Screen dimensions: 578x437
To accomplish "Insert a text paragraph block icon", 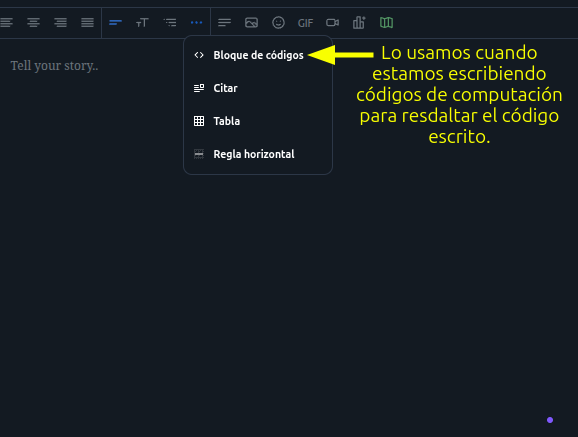I will click(x=224, y=23).
